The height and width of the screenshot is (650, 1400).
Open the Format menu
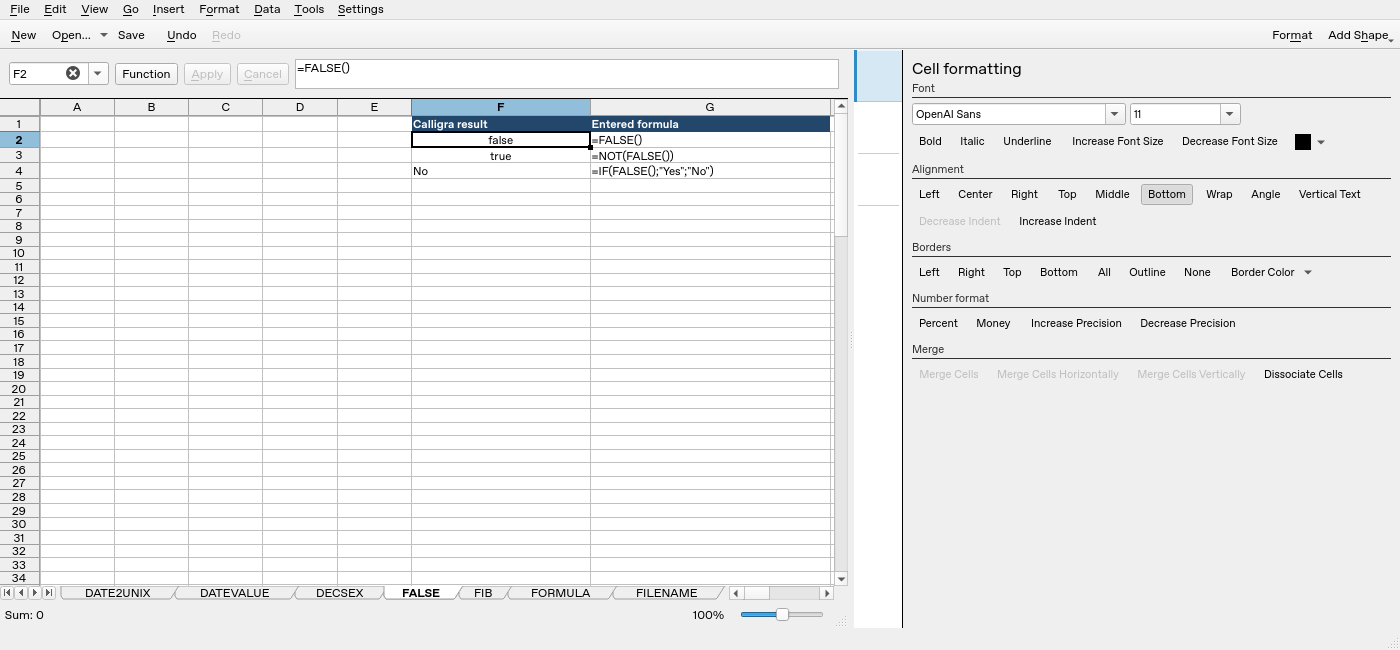218,9
